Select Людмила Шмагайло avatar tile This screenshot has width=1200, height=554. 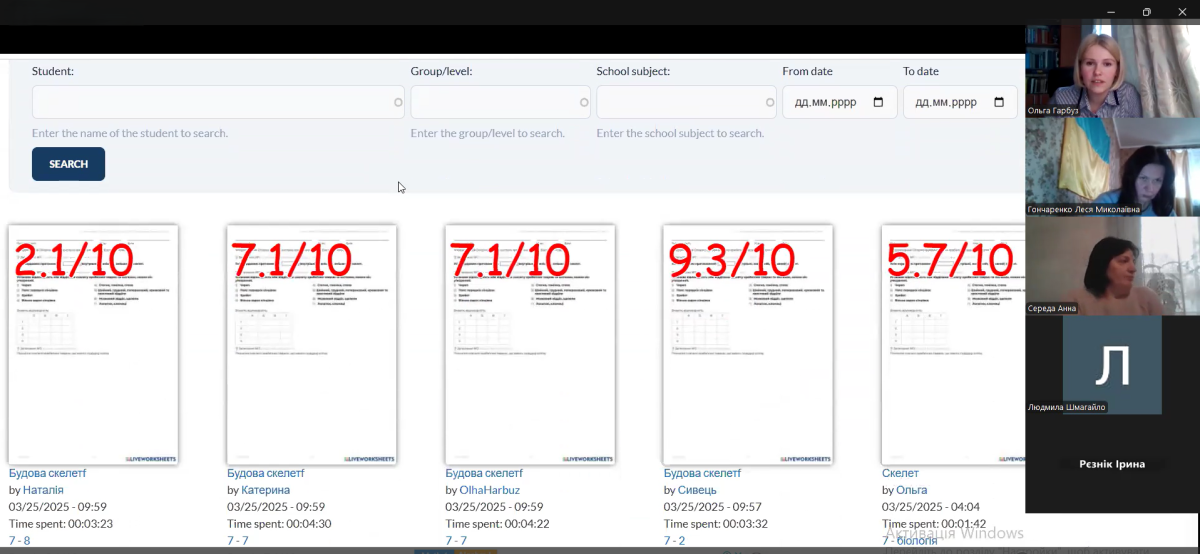pyautogui.click(x=1111, y=365)
